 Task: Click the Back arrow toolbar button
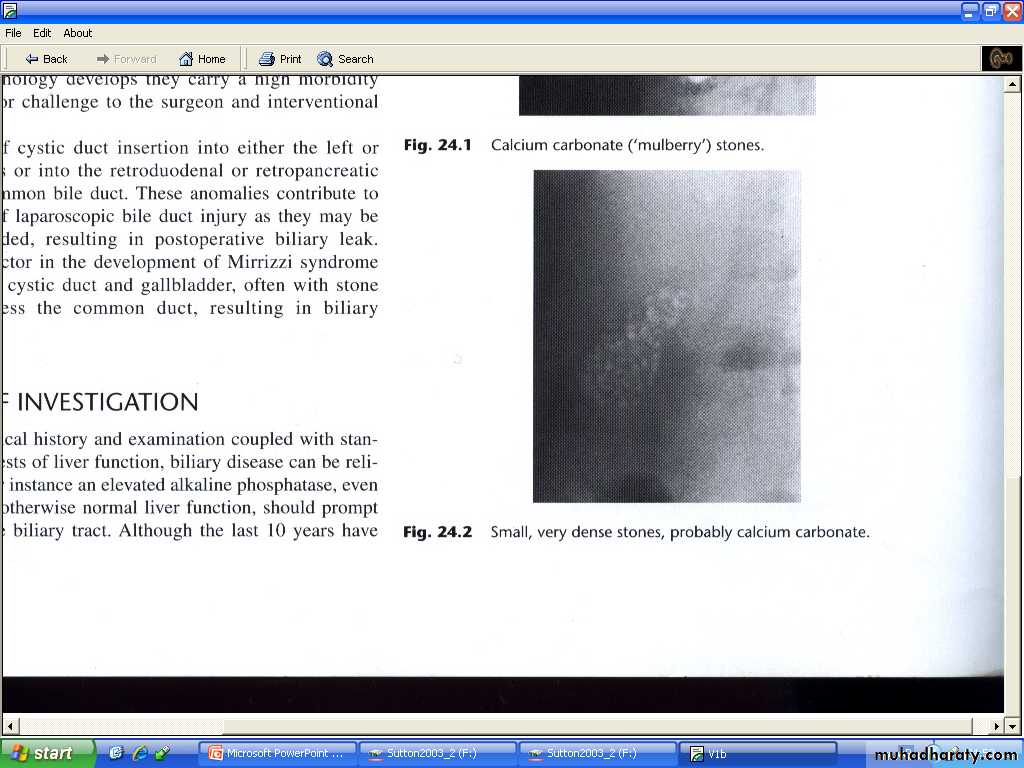pos(46,59)
